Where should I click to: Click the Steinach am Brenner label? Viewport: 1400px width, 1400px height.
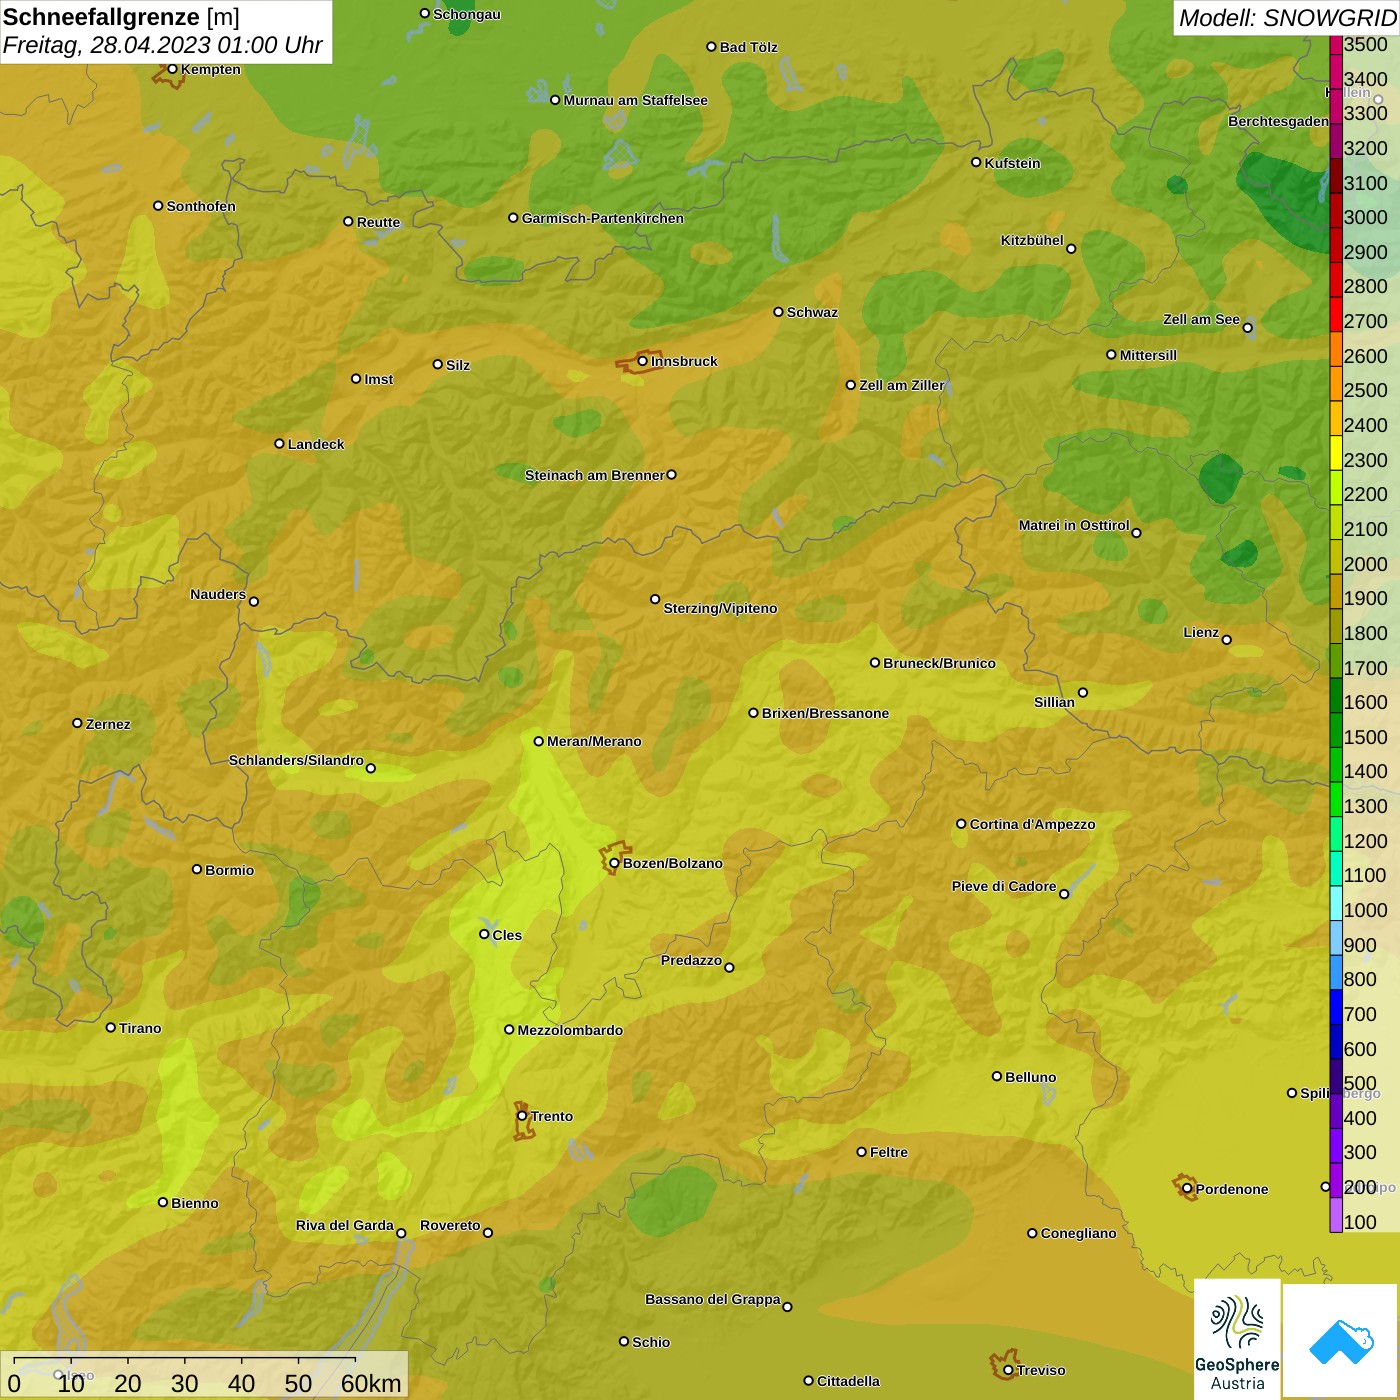(594, 475)
